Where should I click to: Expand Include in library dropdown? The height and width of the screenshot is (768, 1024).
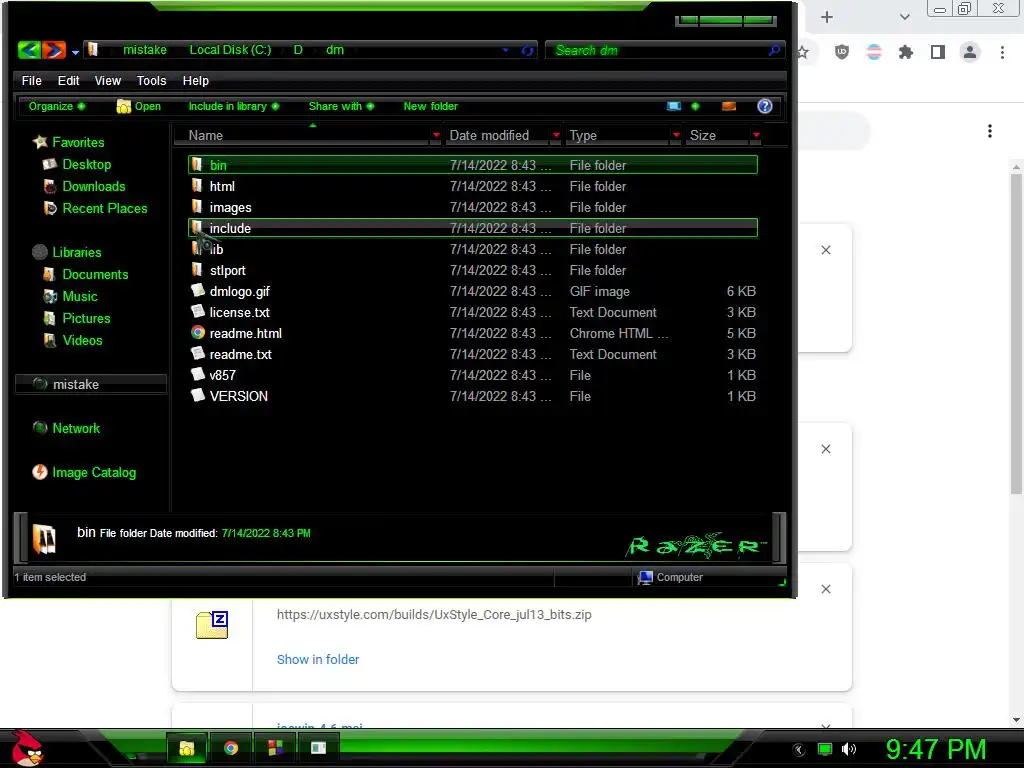(x=234, y=106)
